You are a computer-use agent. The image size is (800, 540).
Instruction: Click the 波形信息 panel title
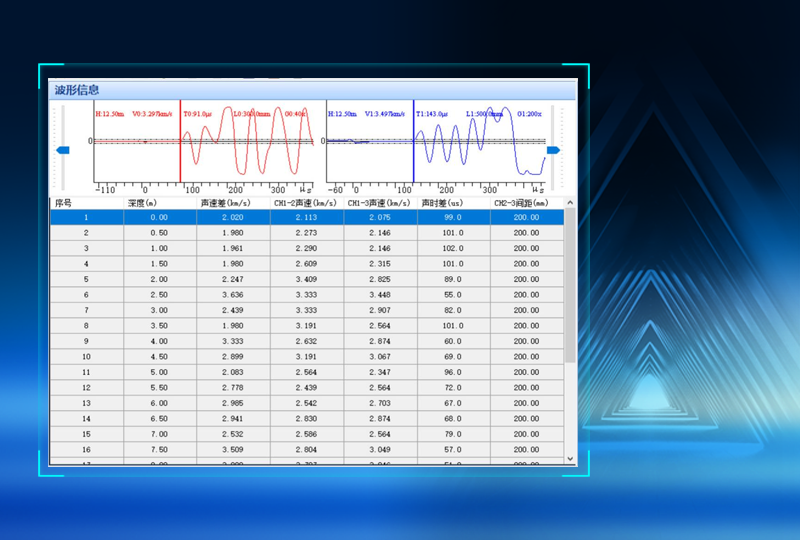coord(77,90)
